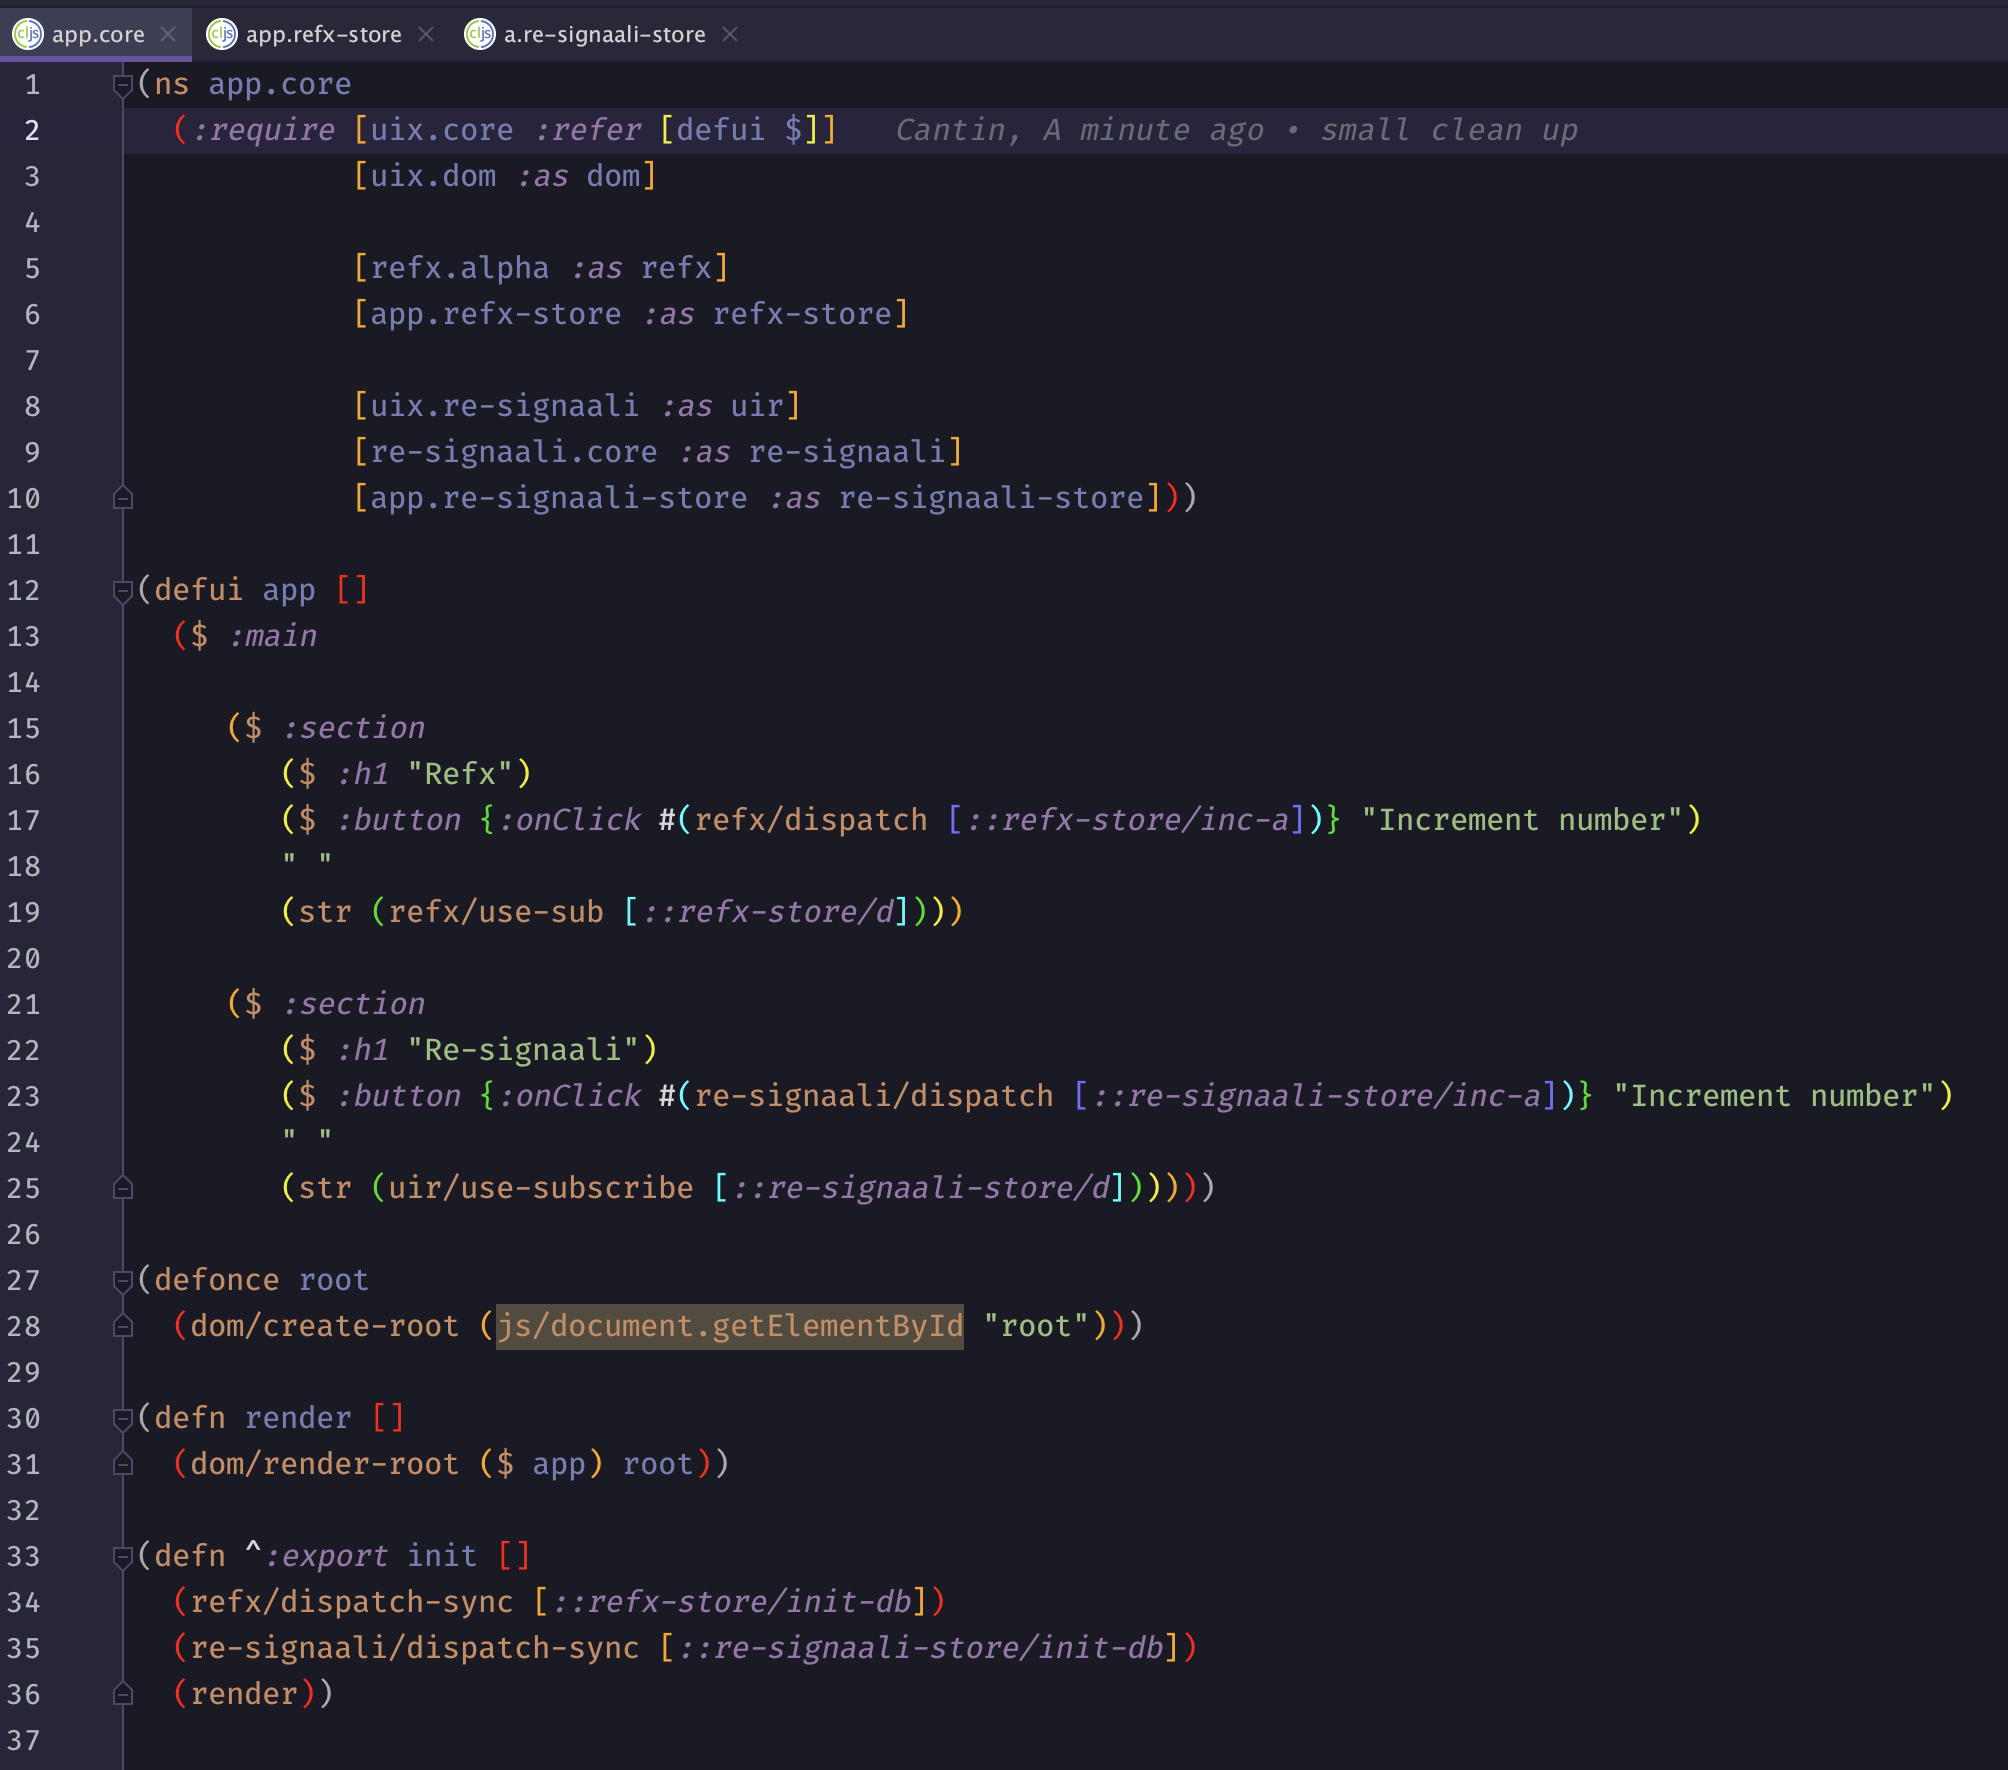Click the "root" string on line 28
The height and width of the screenshot is (1770, 2008).
click(1036, 1326)
